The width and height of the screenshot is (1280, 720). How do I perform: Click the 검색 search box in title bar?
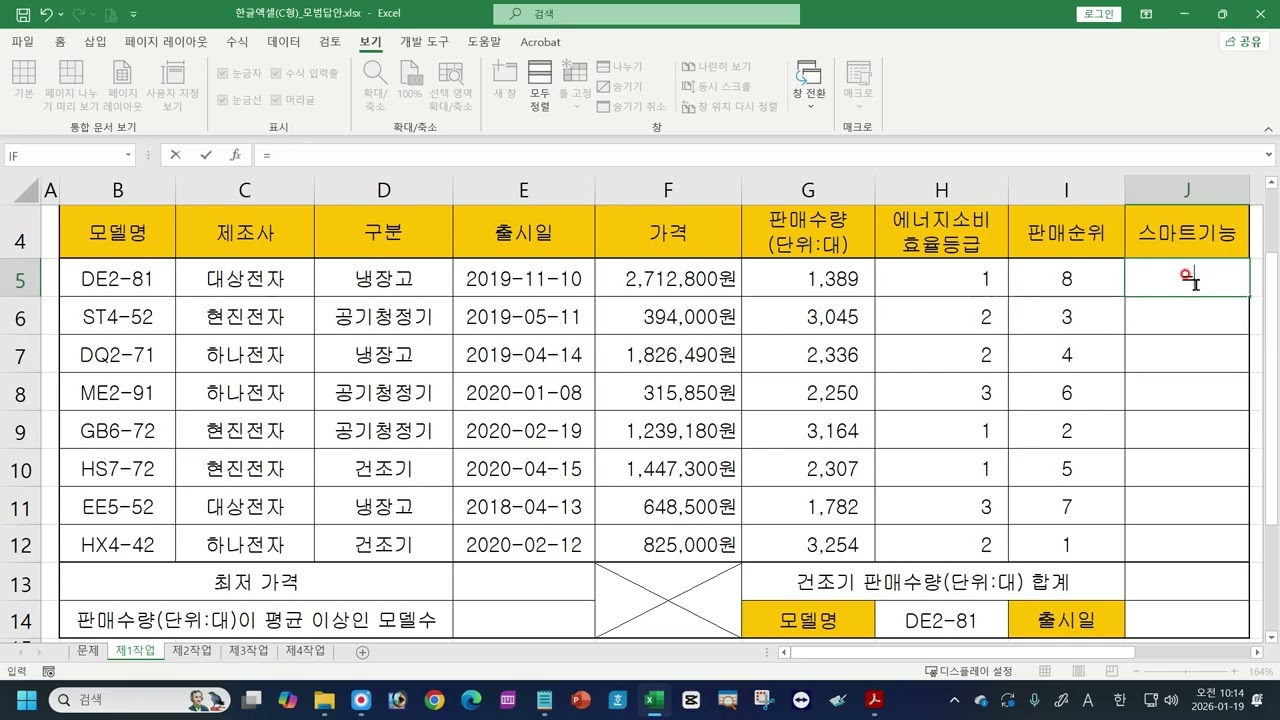(x=646, y=14)
